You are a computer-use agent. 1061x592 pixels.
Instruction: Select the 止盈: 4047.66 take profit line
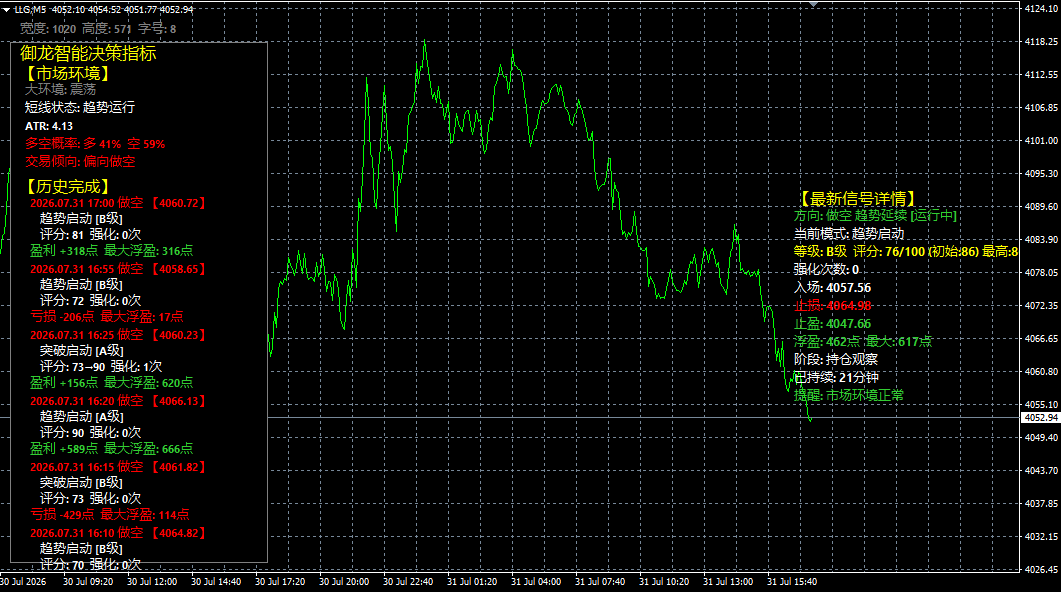pyautogui.click(x=832, y=324)
